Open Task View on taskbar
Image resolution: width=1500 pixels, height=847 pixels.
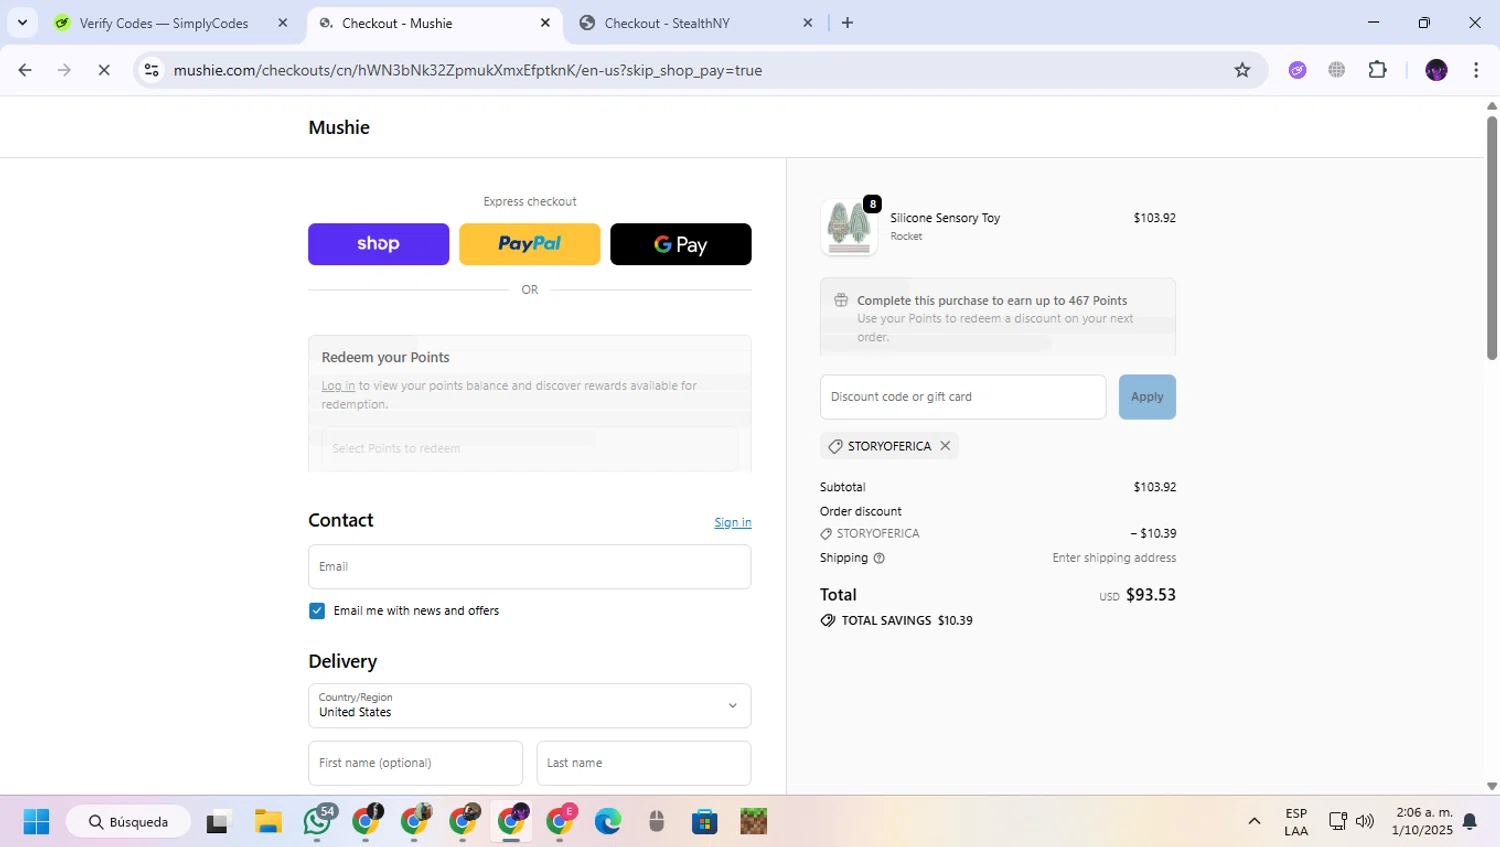coord(218,822)
